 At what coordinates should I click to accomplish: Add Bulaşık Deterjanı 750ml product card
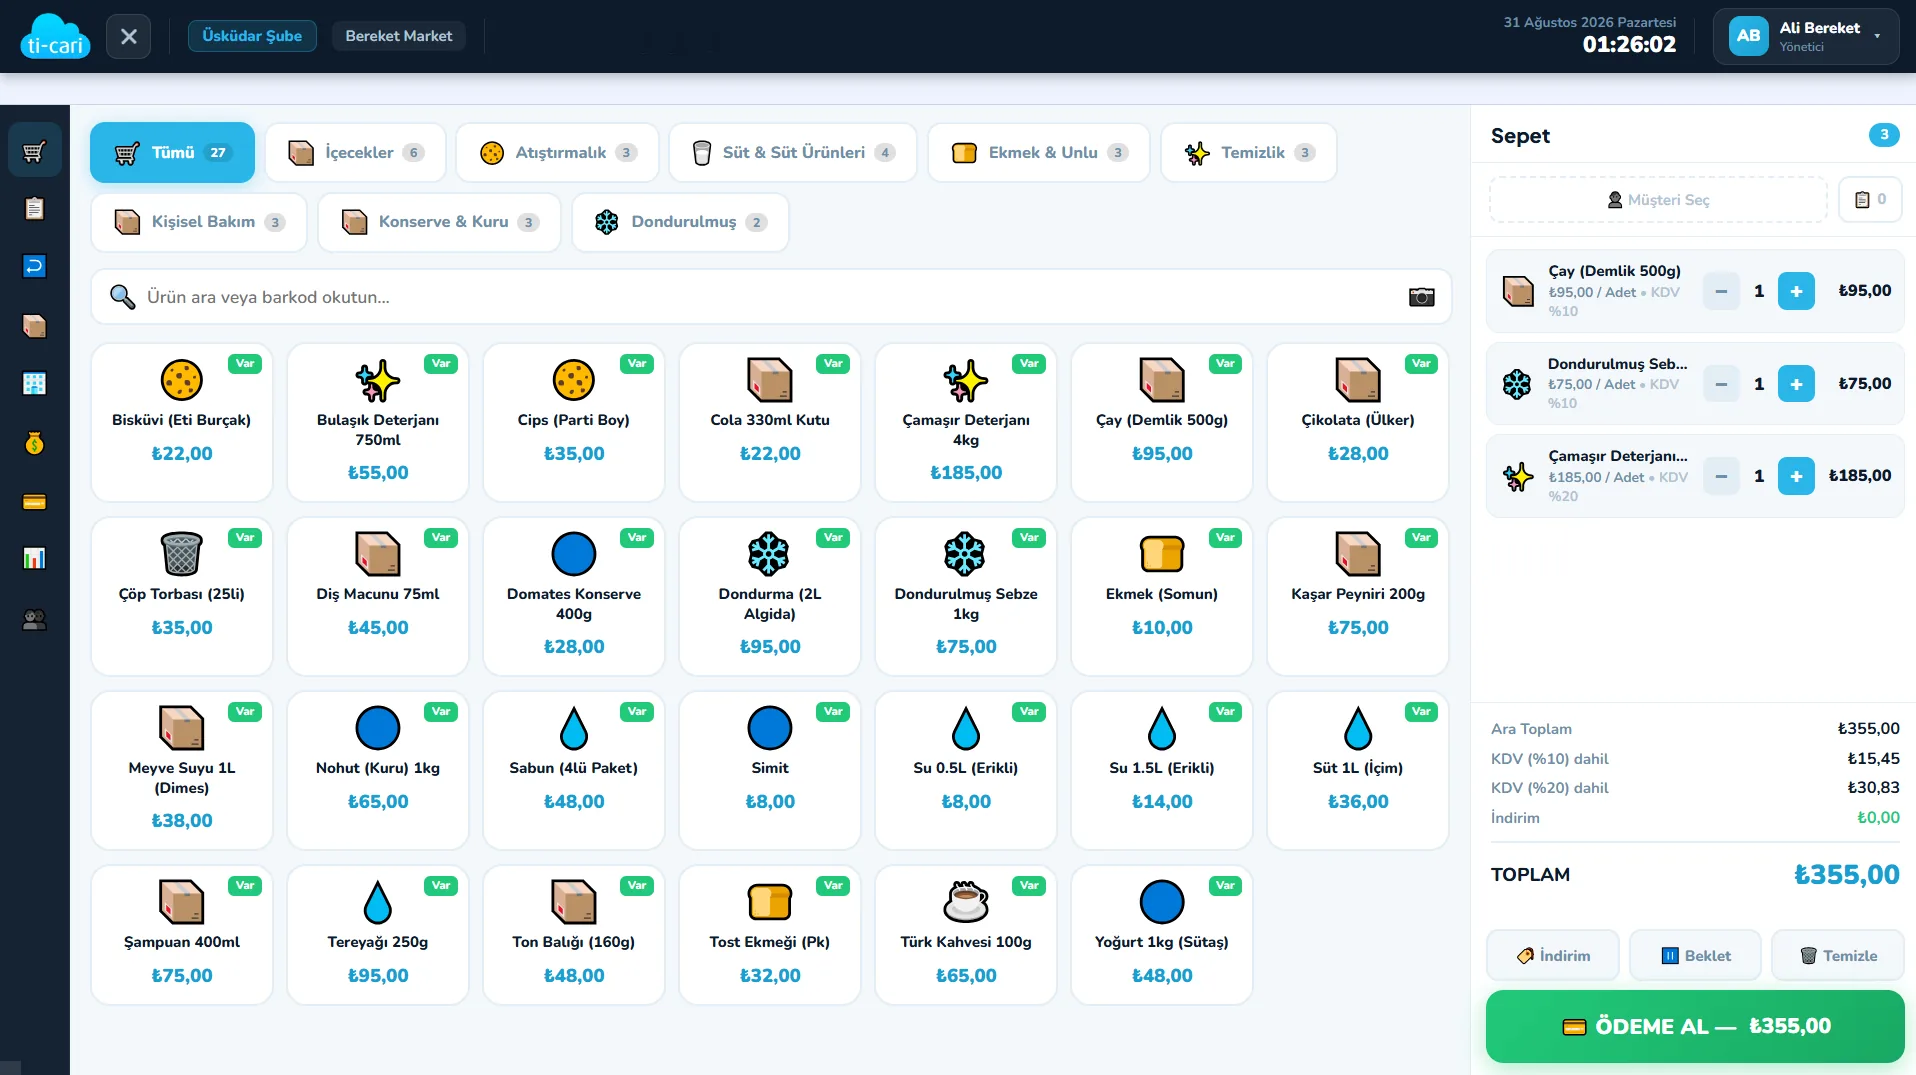[378, 422]
